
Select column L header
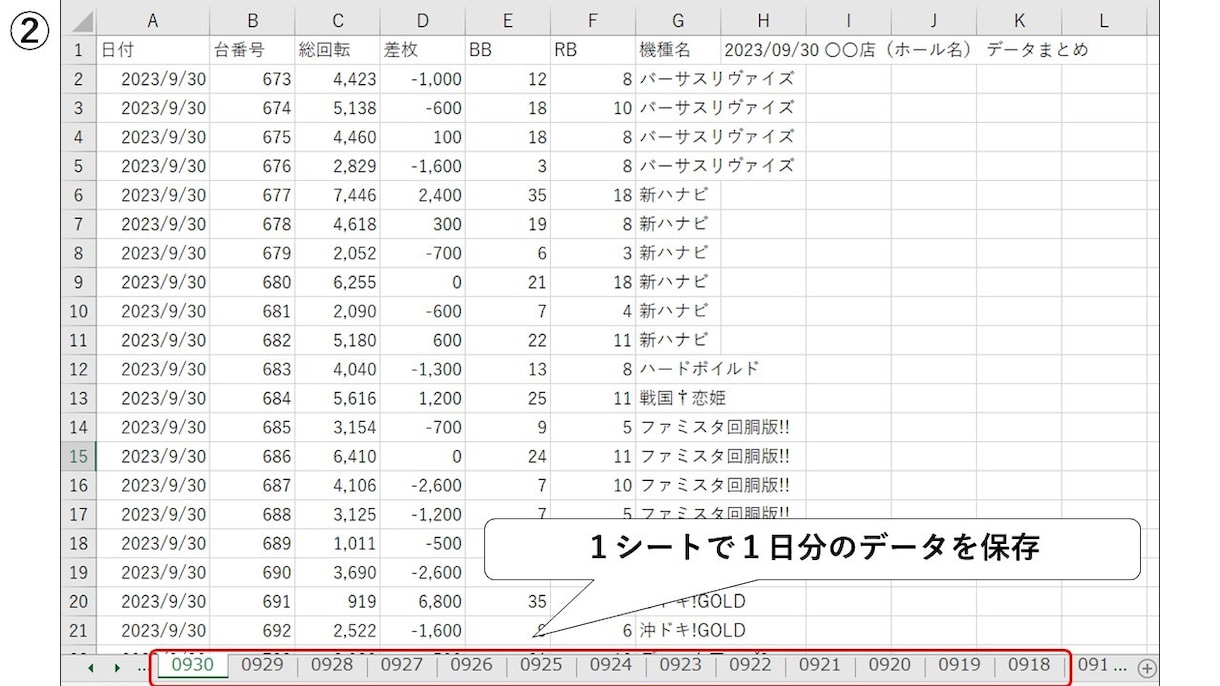[1104, 20]
